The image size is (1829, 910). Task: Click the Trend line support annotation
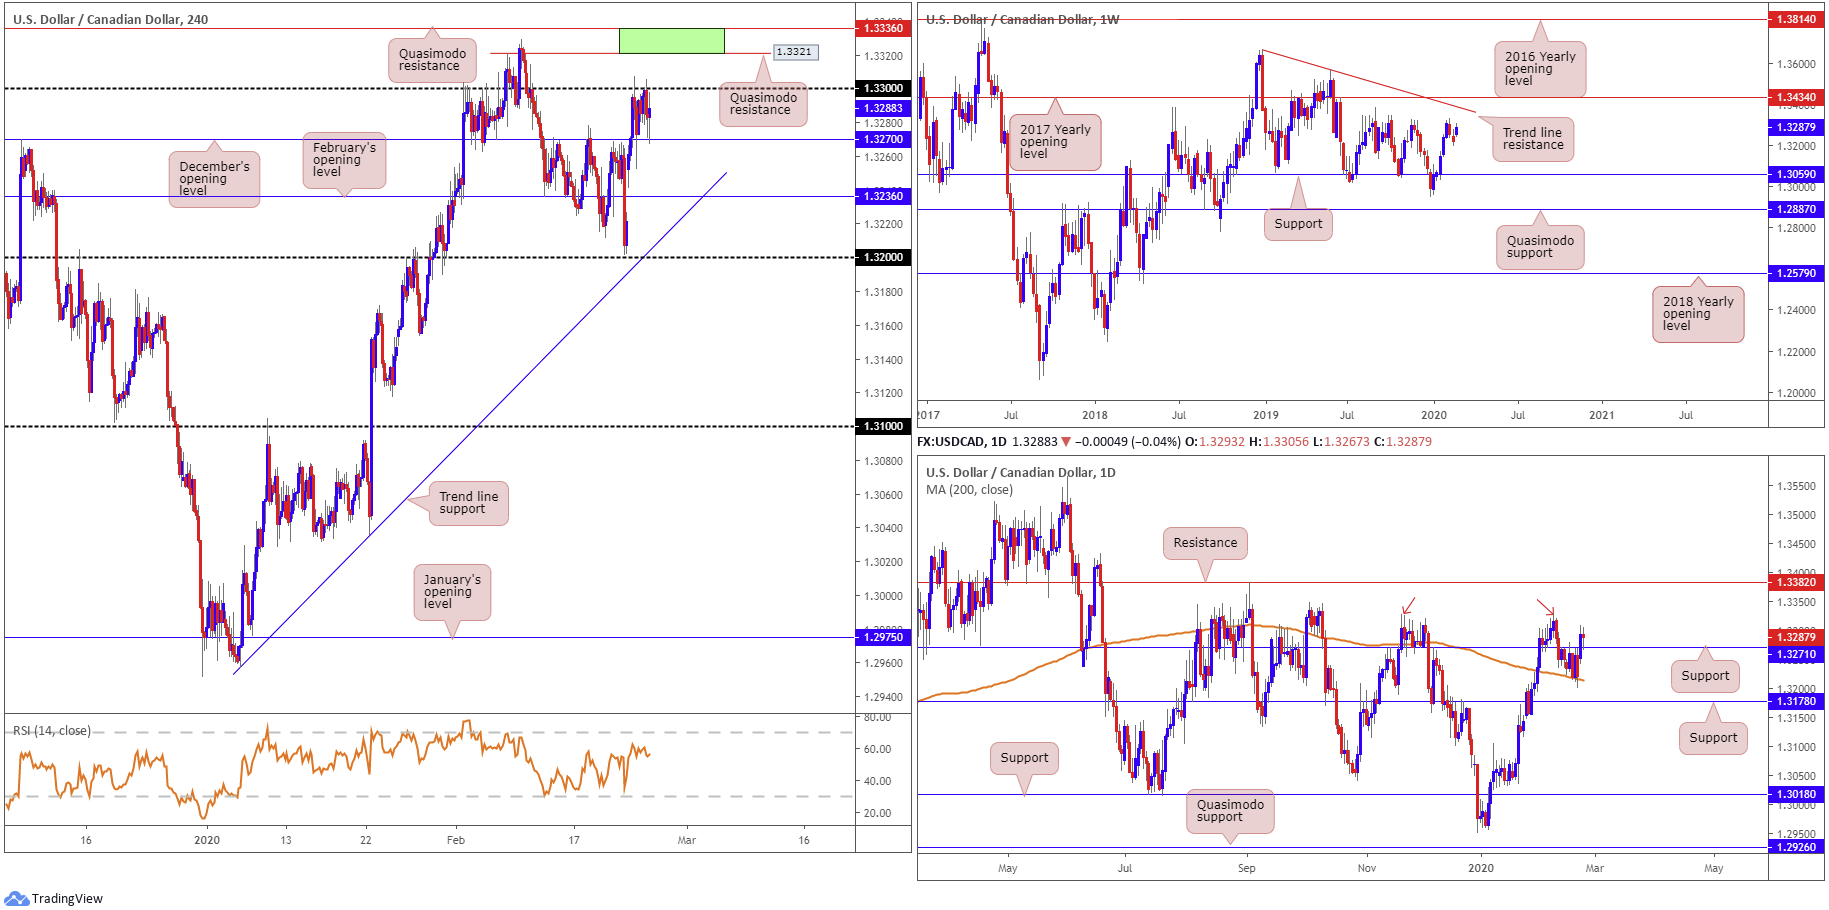coord(468,503)
